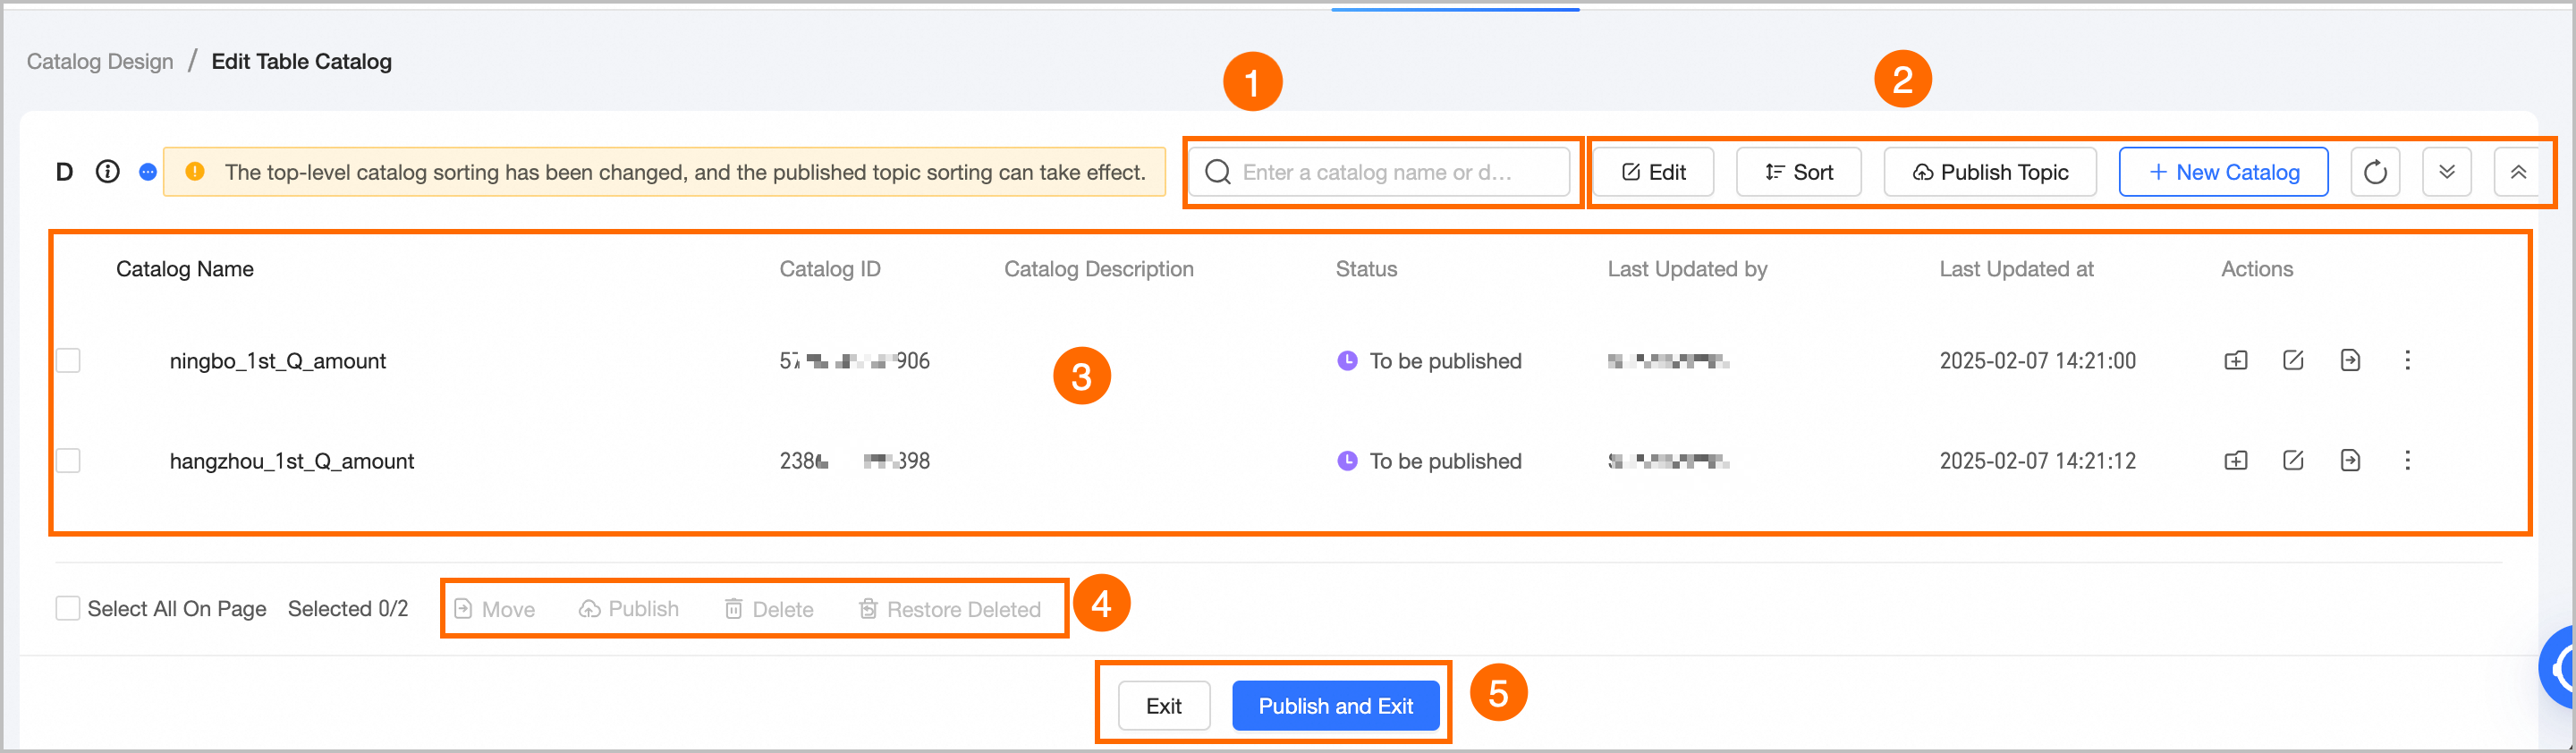Screen dimensions: 2576x753
Task: Go to Catalog Design breadcrumb
Action: tap(100, 61)
